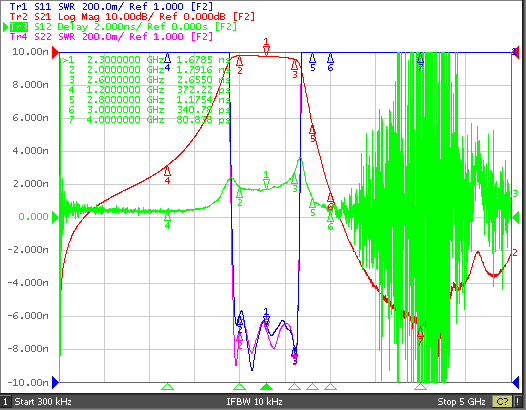Activate the Tr3 S12 Delay trace label

(x=123, y=27)
